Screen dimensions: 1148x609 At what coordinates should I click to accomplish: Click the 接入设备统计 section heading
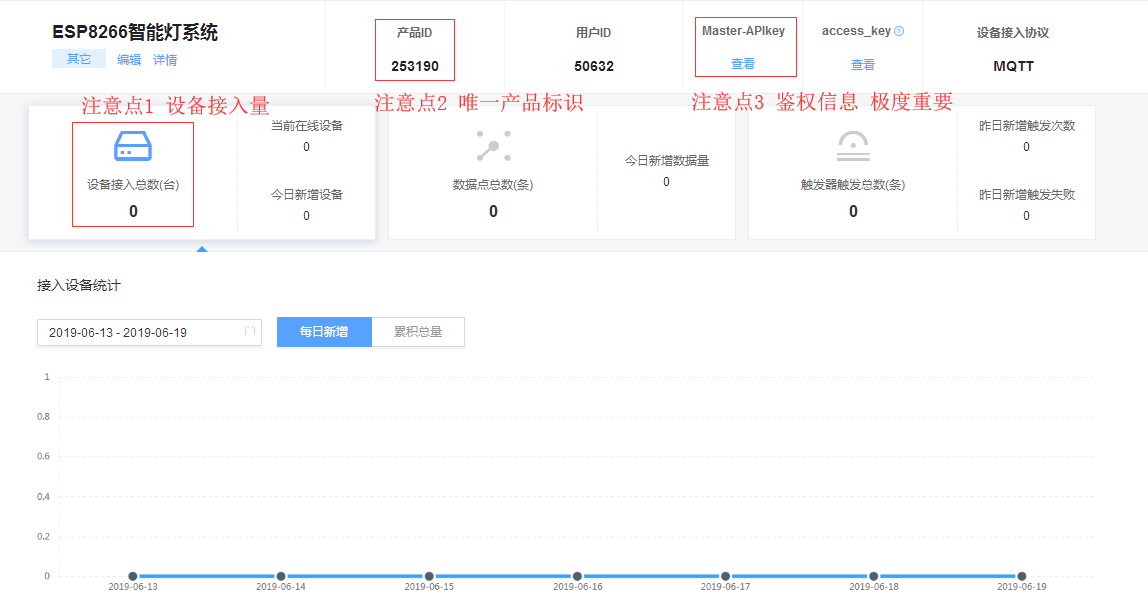pos(79,285)
